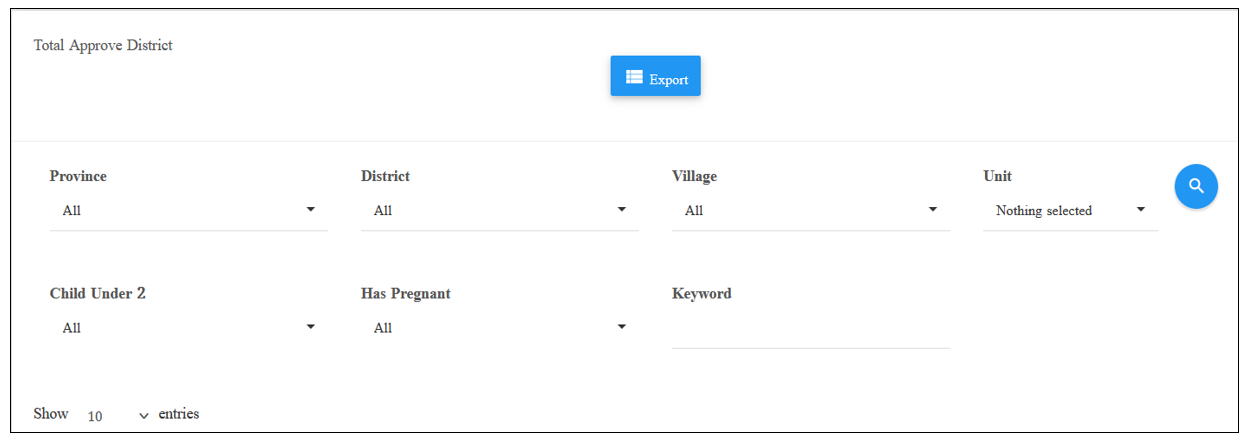
Task: Click the Keyword field label
Action: pos(702,294)
